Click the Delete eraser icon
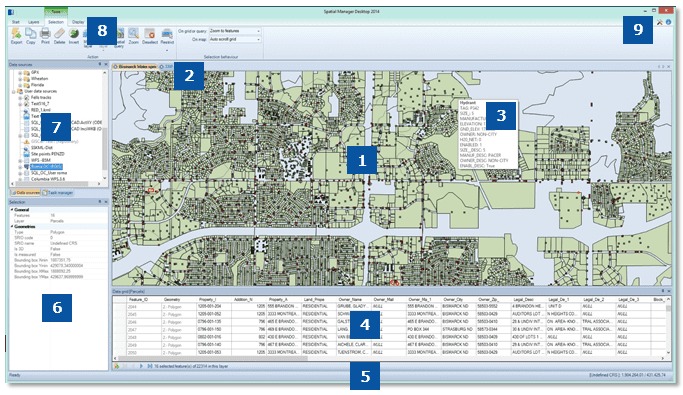The height and width of the screenshot is (395, 683). pos(59,33)
